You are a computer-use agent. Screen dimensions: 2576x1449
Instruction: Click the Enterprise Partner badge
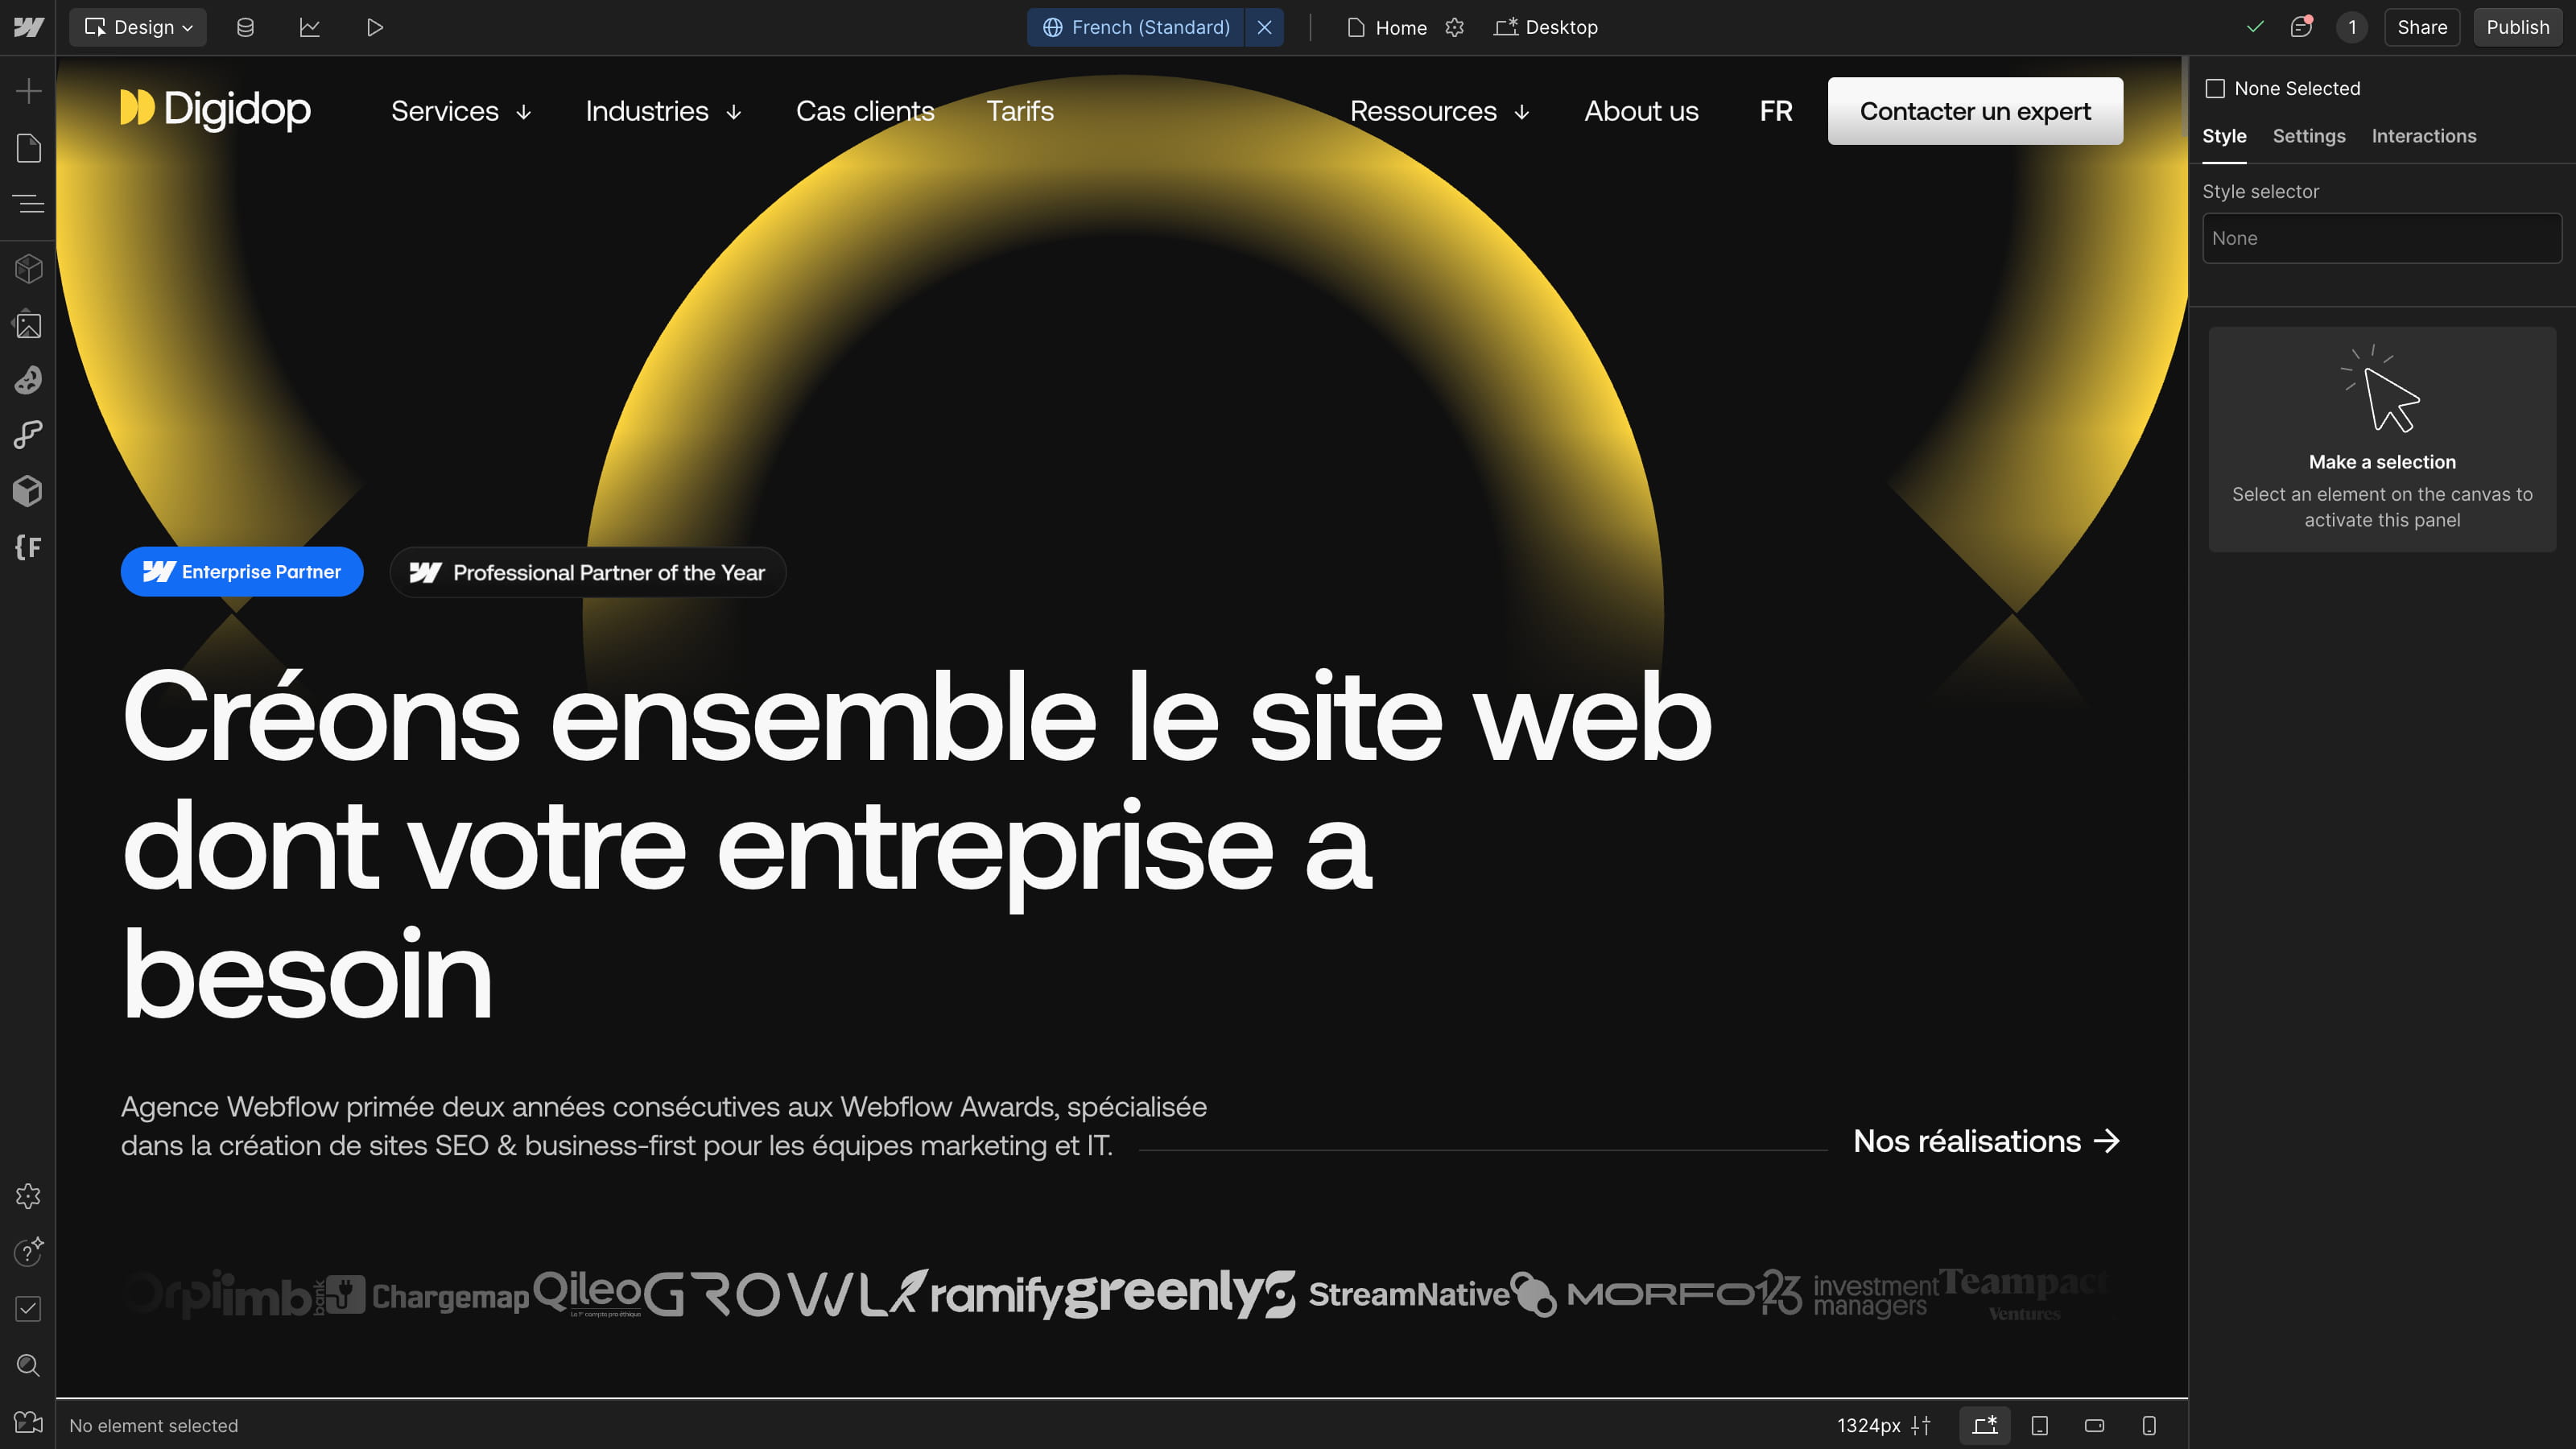point(242,572)
